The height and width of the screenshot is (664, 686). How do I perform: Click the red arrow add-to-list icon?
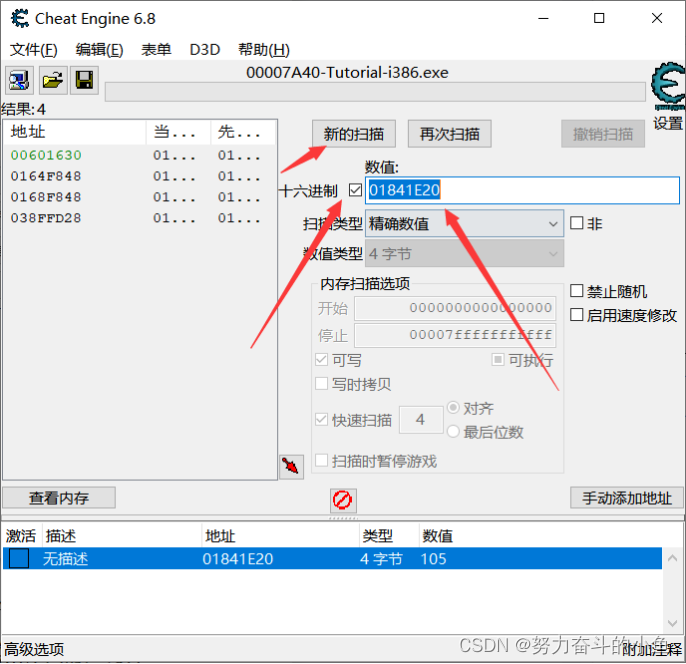point(291,467)
